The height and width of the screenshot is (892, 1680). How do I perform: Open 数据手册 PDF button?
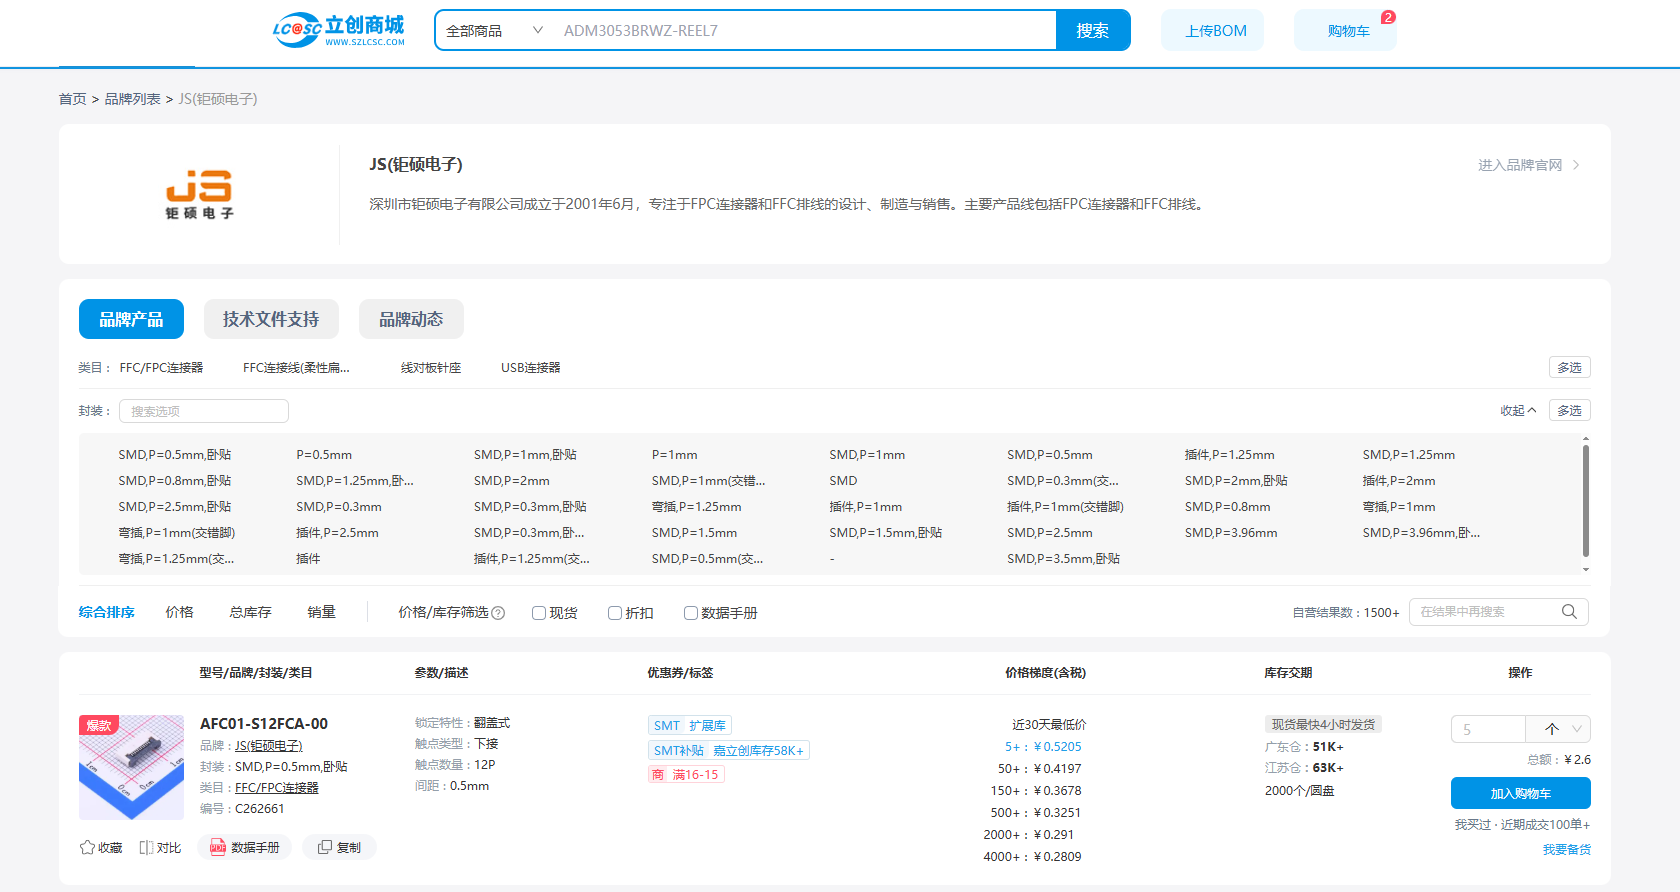coord(245,847)
